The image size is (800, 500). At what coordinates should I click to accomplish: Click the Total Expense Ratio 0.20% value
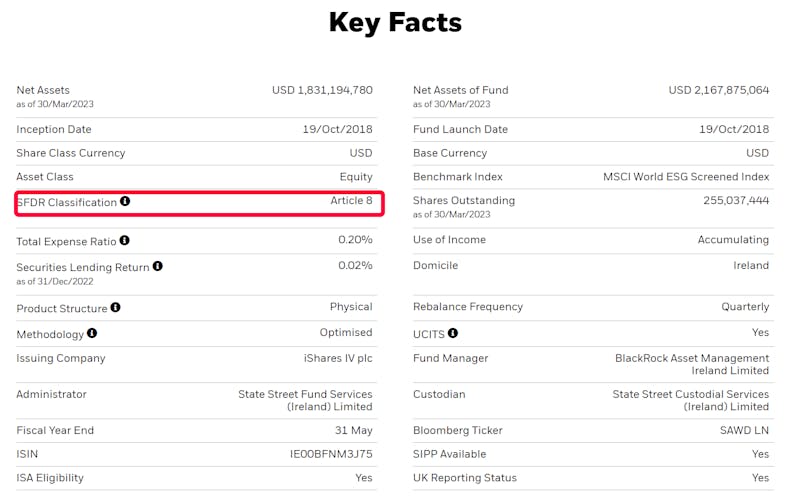pyautogui.click(x=355, y=240)
